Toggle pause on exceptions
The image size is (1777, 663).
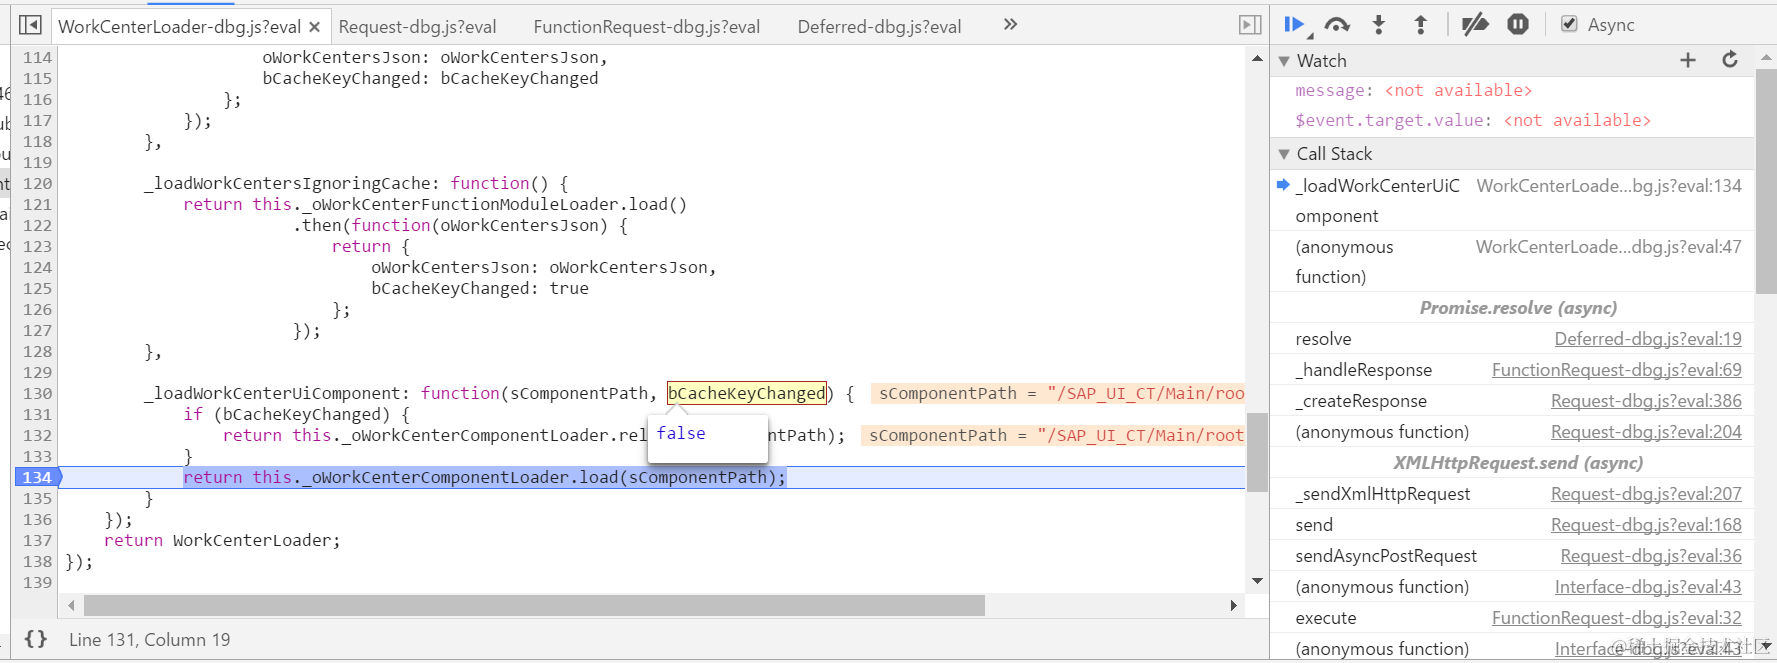(1518, 24)
